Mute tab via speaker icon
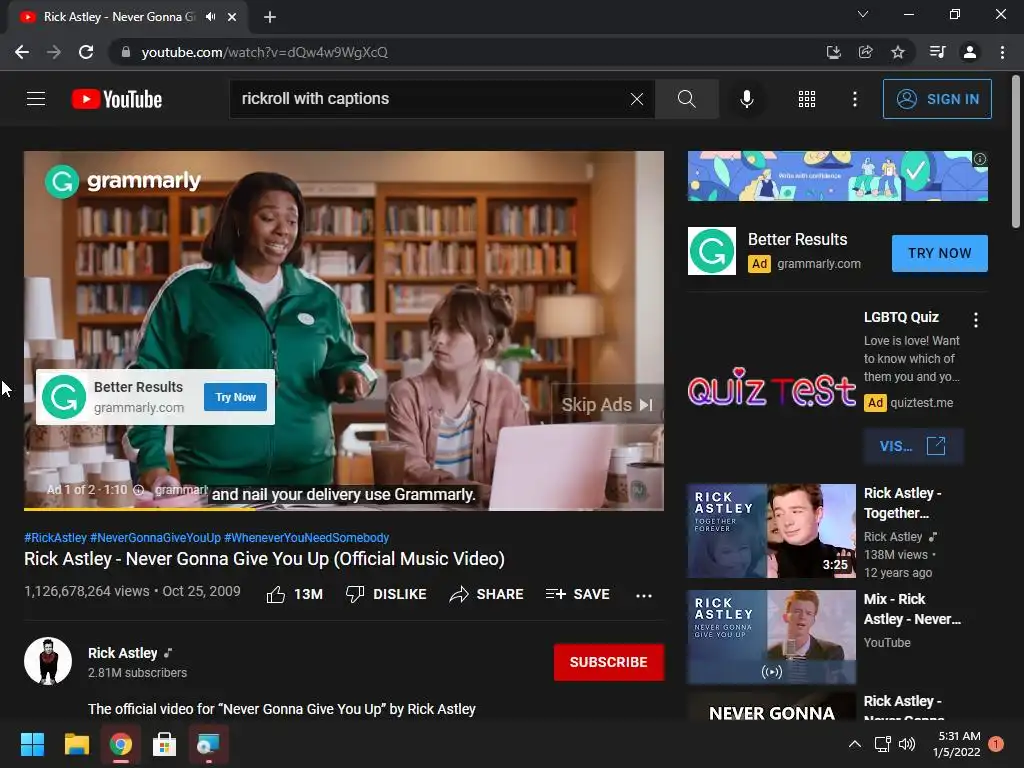The width and height of the screenshot is (1024, 768). pyautogui.click(x=210, y=17)
